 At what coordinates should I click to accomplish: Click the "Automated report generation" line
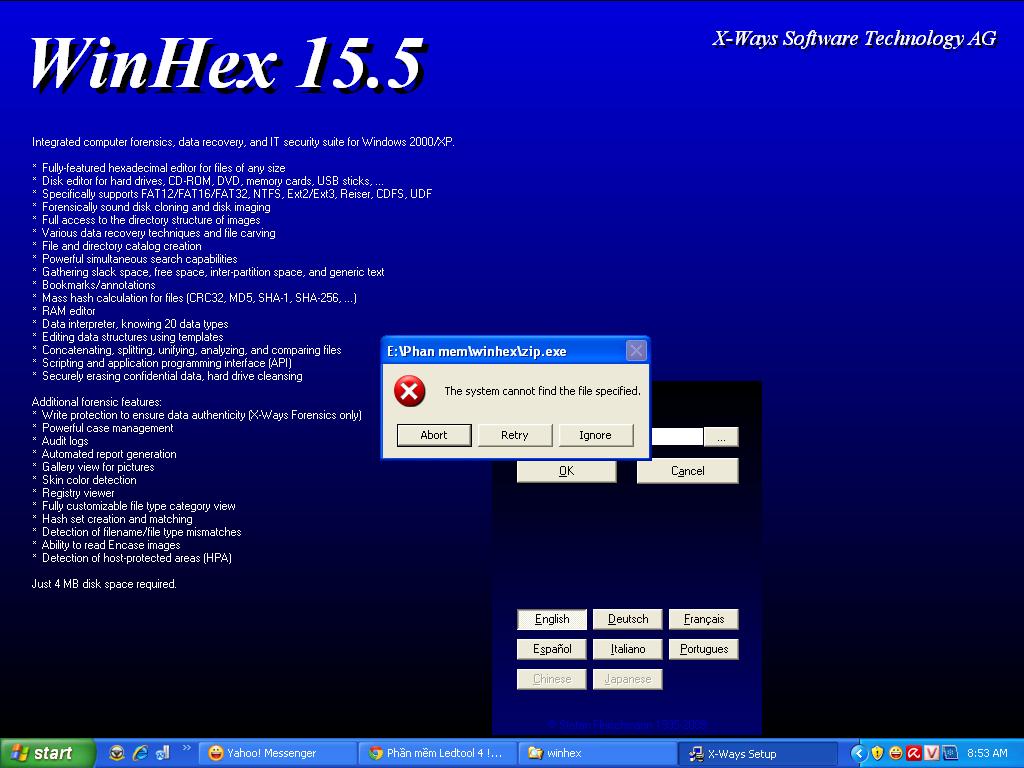109,454
